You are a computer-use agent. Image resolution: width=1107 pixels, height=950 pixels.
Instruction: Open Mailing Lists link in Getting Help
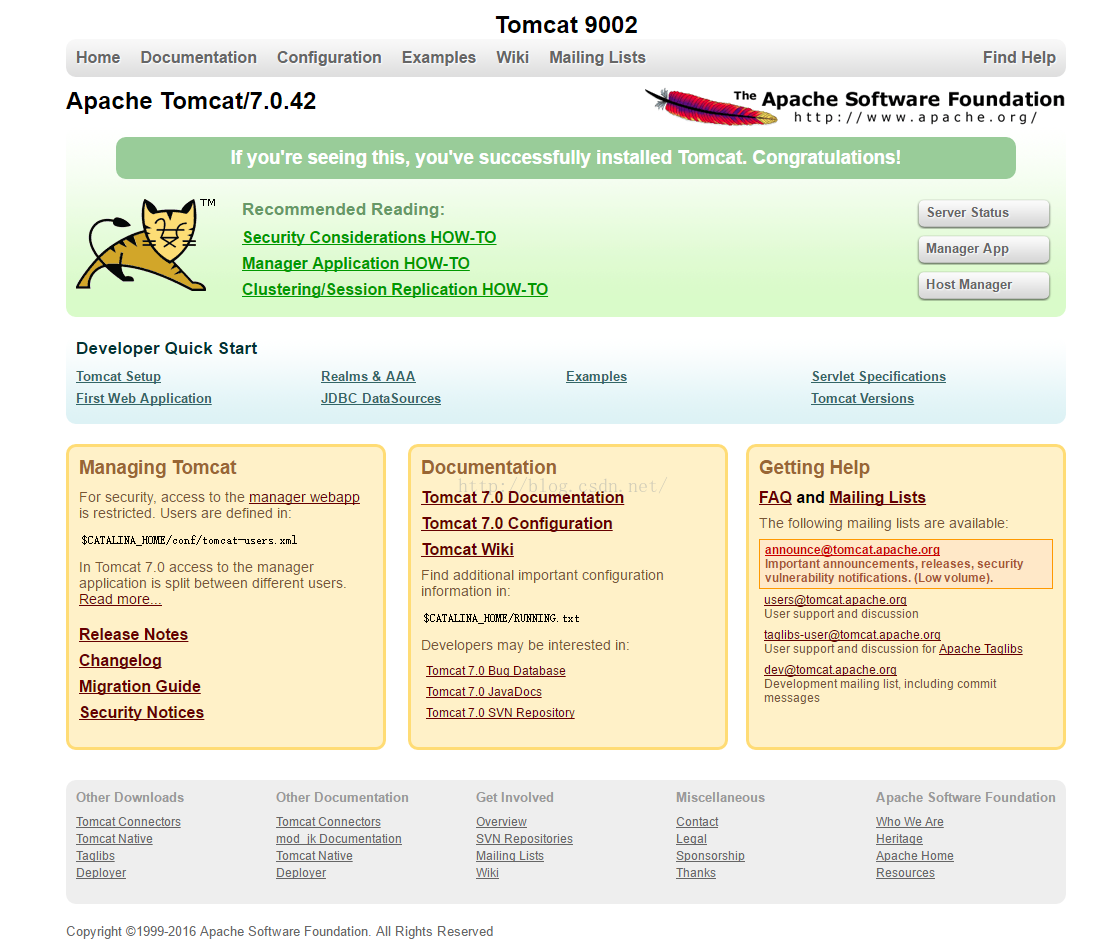pos(877,498)
